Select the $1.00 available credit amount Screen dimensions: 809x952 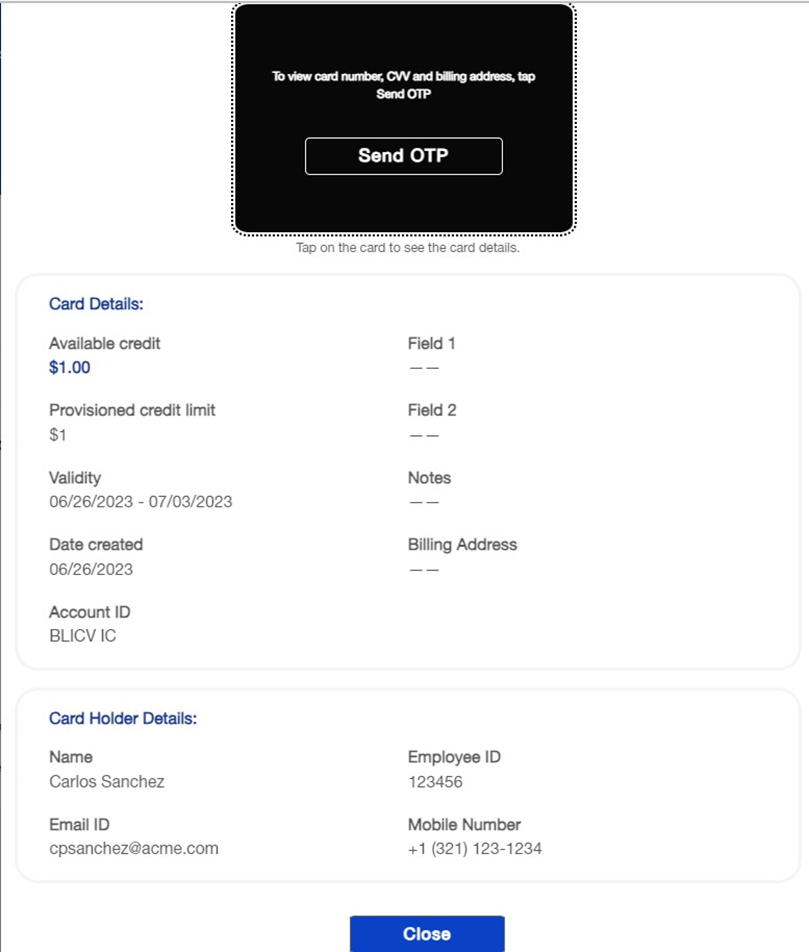pos(69,367)
